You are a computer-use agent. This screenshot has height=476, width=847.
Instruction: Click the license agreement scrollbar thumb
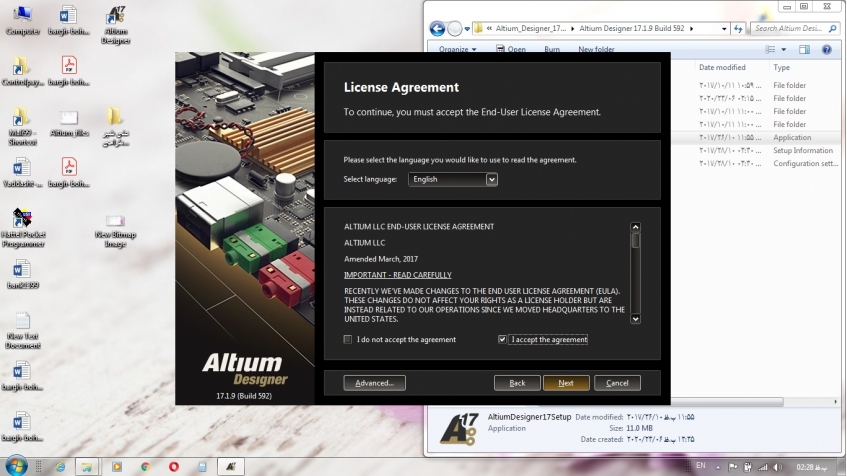pyautogui.click(x=635, y=240)
